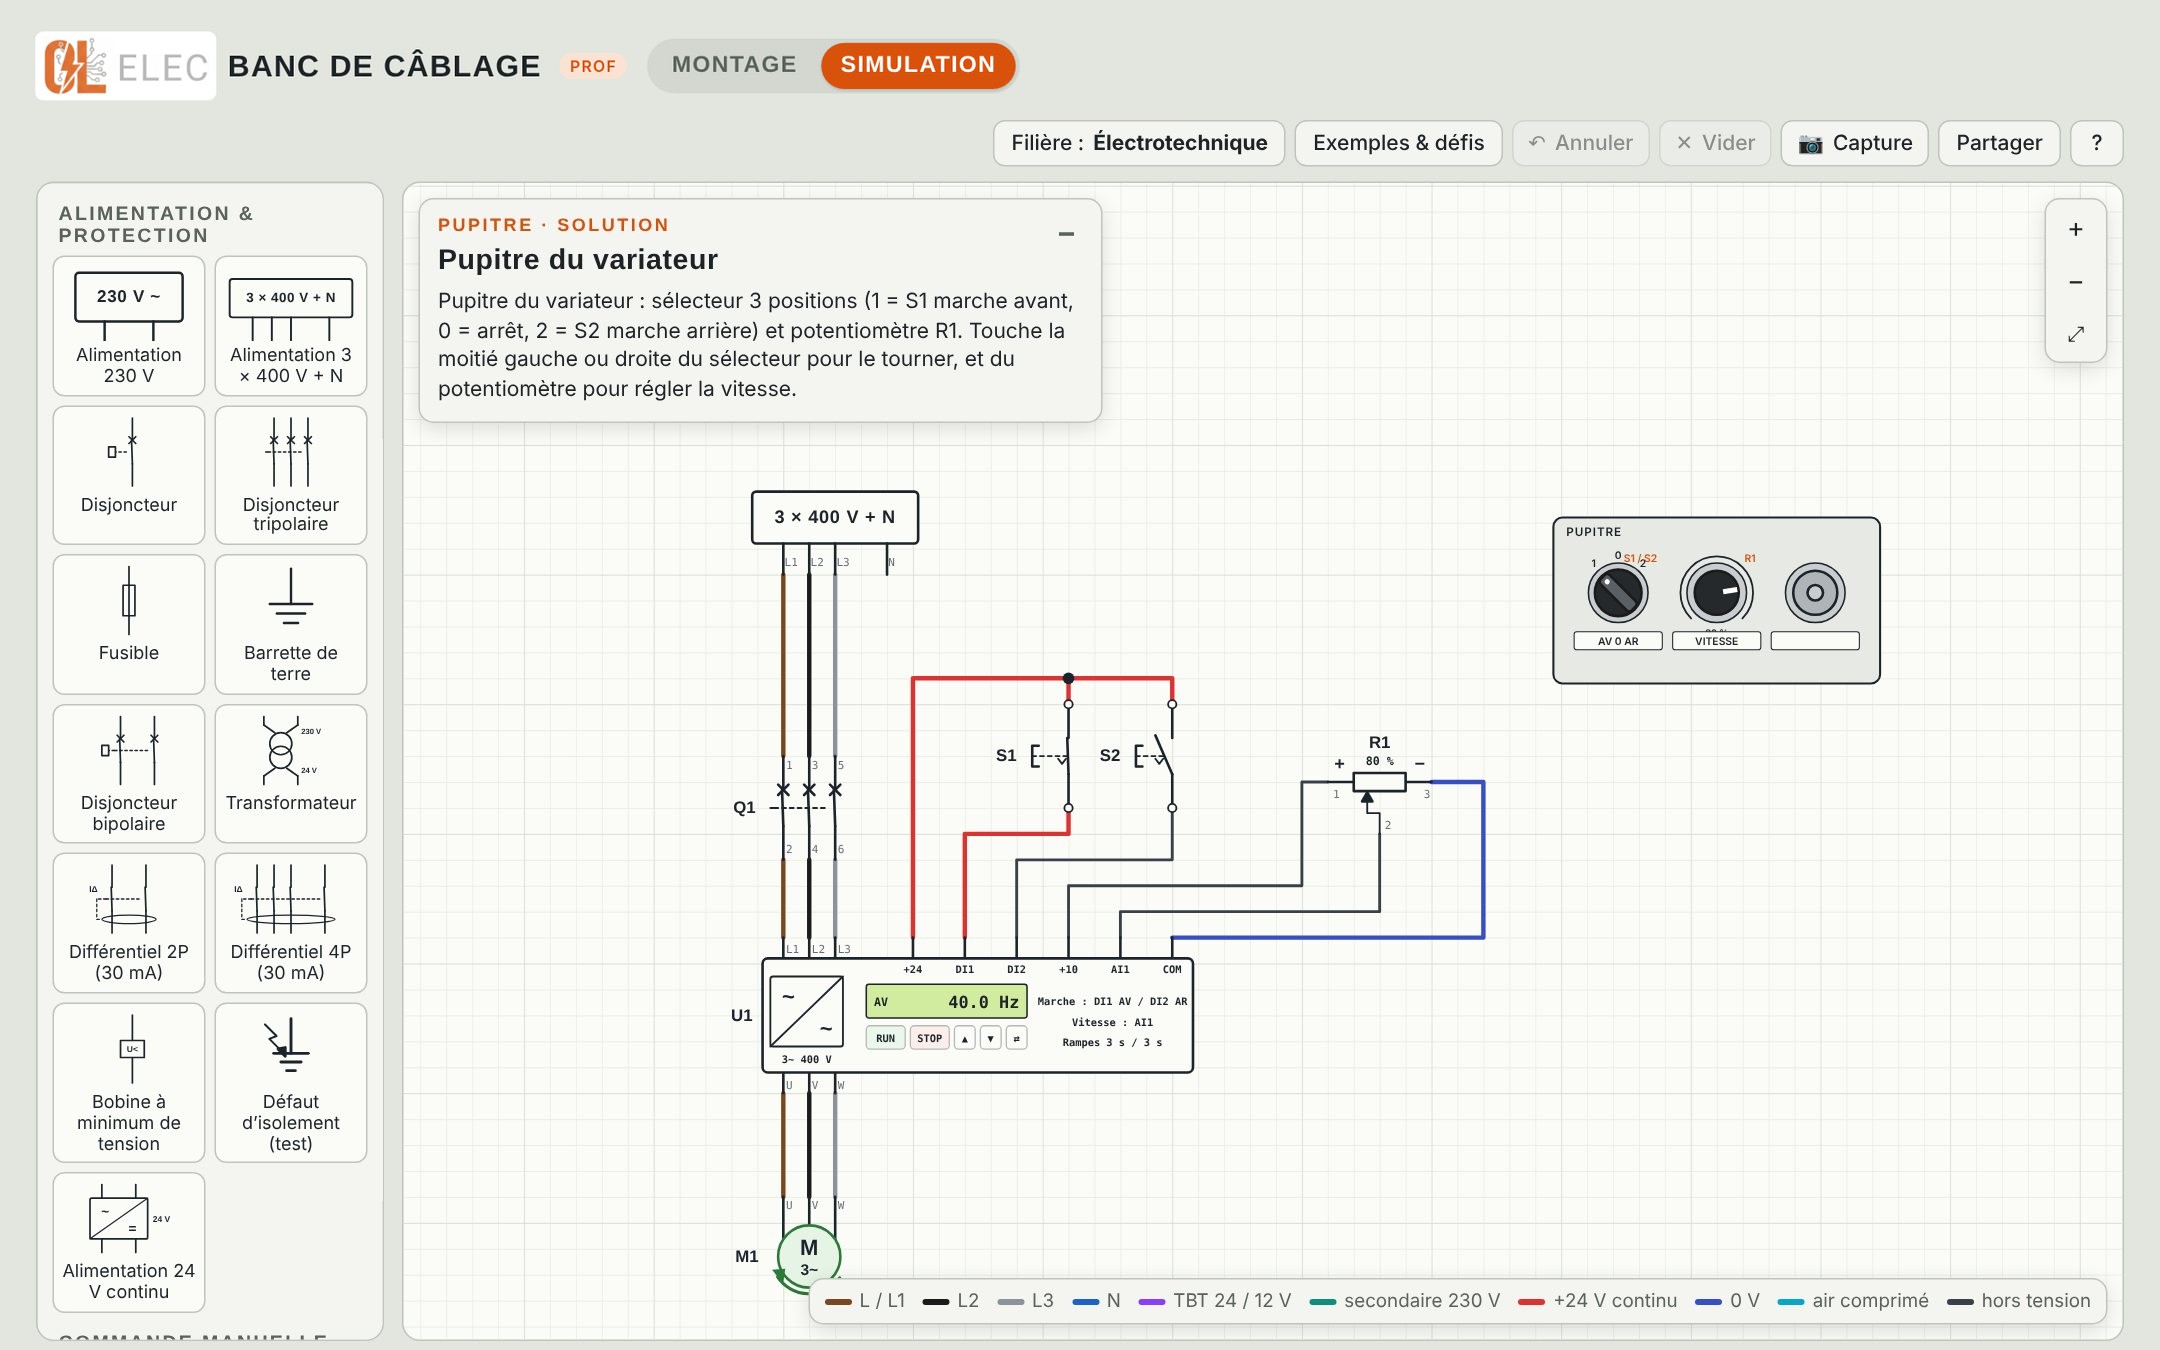This screenshot has width=2160, height=1350.
Task: Select the Différentiel 4P (30 mA) component
Action: [x=291, y=923]
